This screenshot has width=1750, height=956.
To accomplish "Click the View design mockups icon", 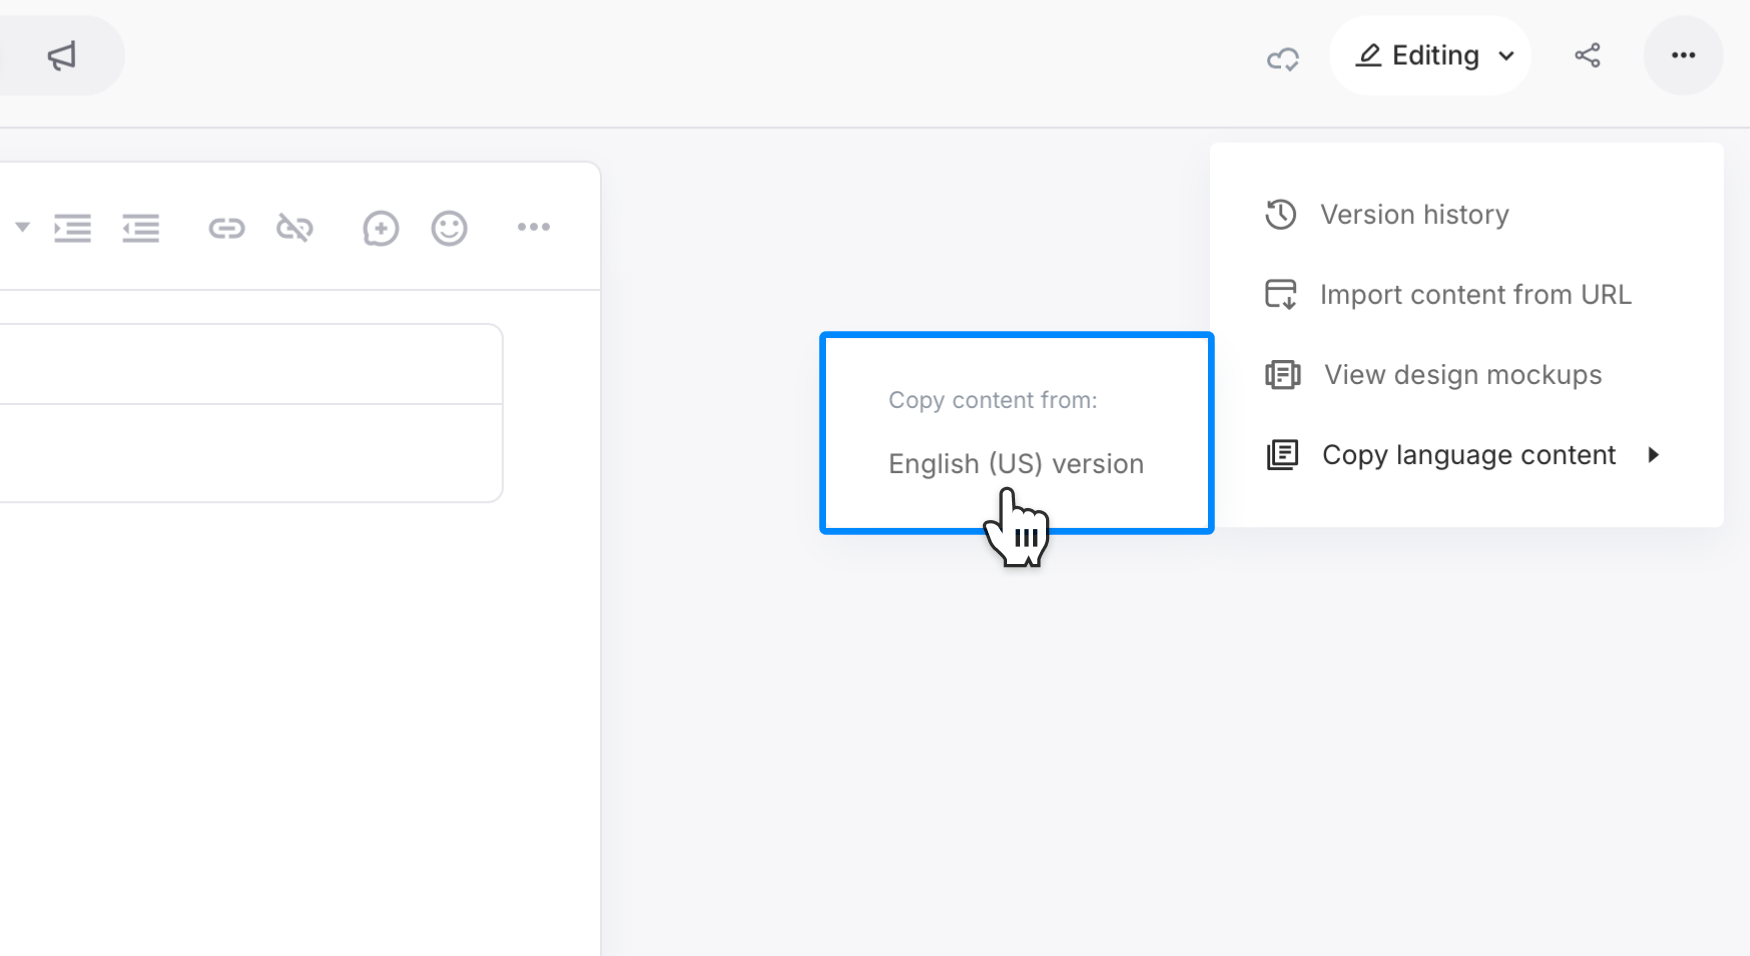I will (1282, 374).
